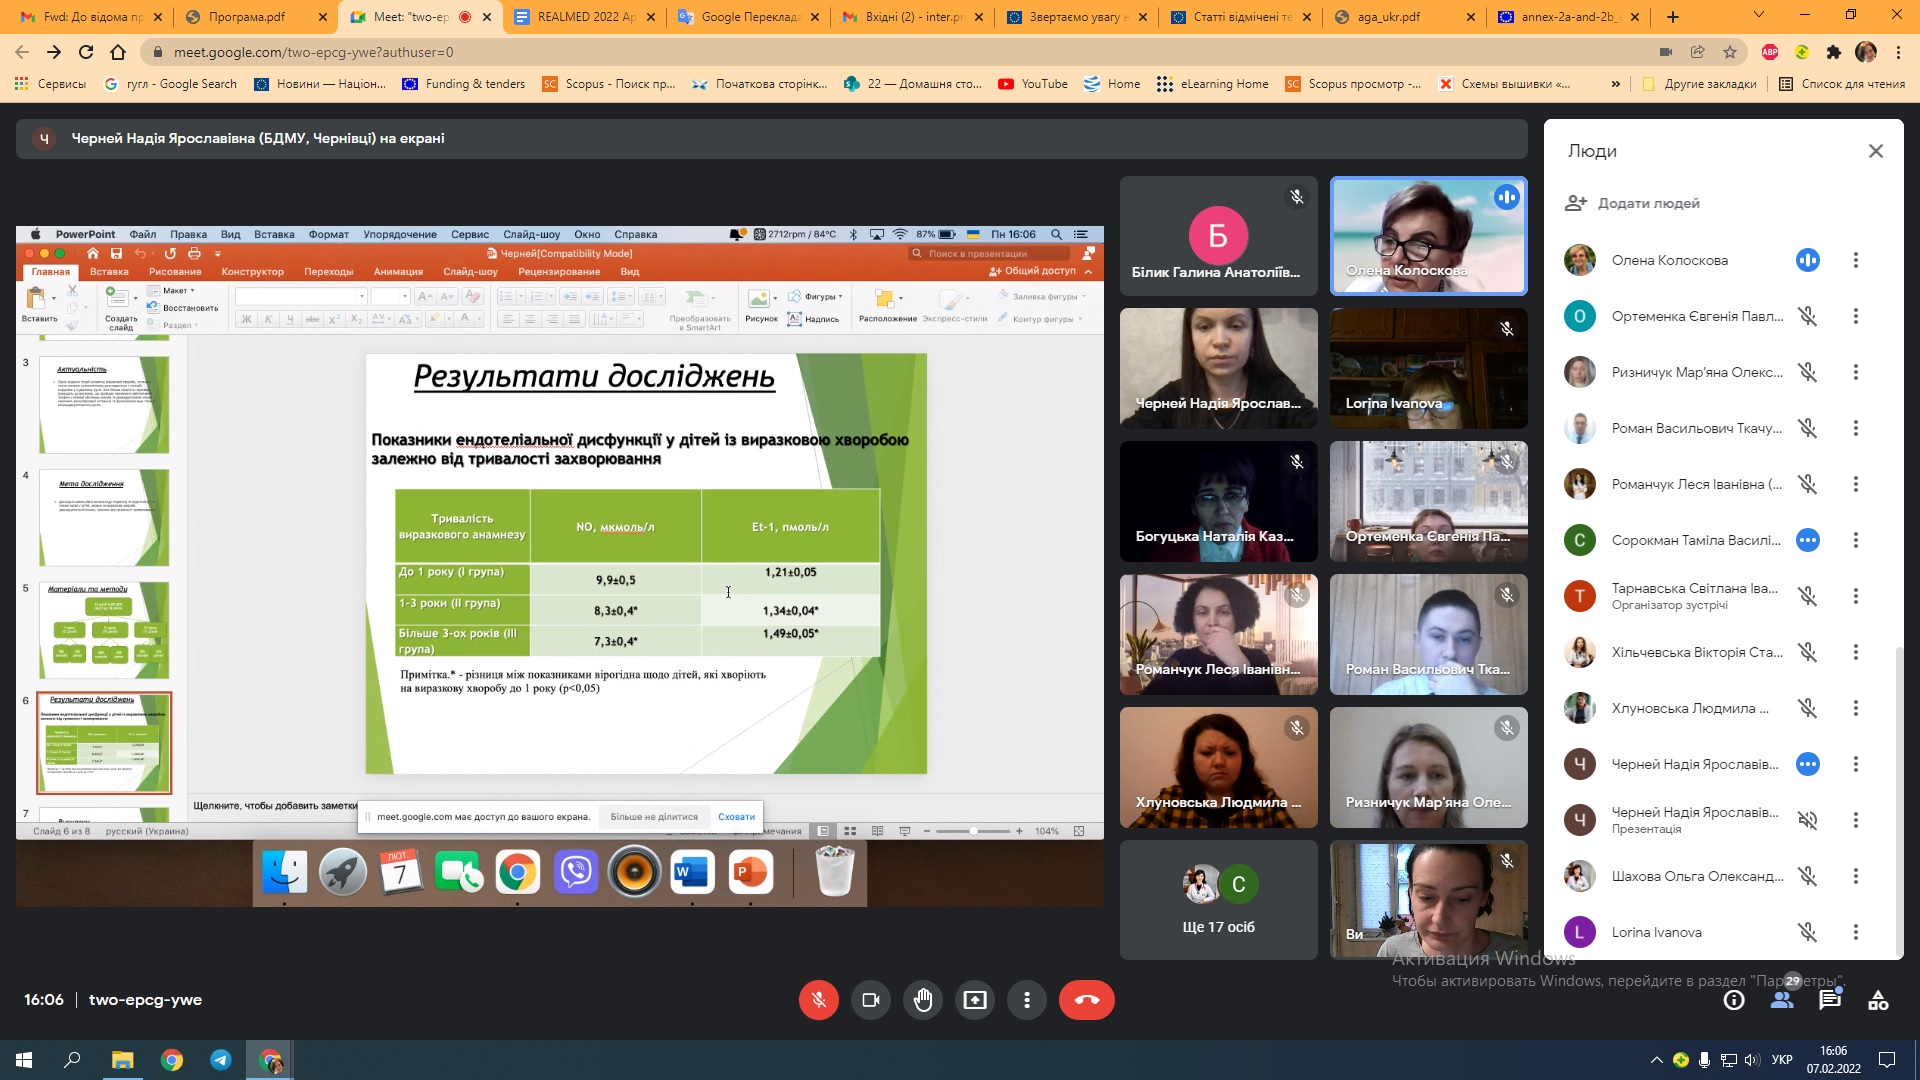This screenshot has width=1920, height=1080.
Task: Open Chrome extensions puzzle icon
Action: point(1833,52)
